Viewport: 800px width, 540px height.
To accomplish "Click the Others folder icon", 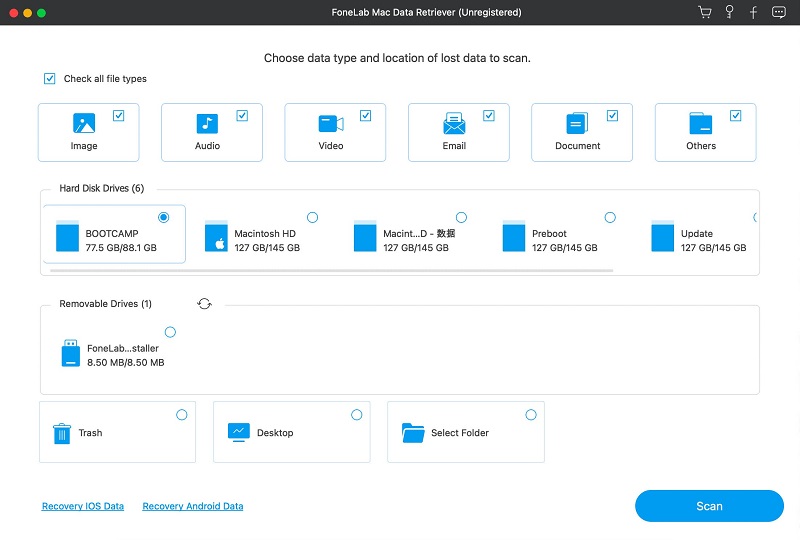I will point(701,124).
